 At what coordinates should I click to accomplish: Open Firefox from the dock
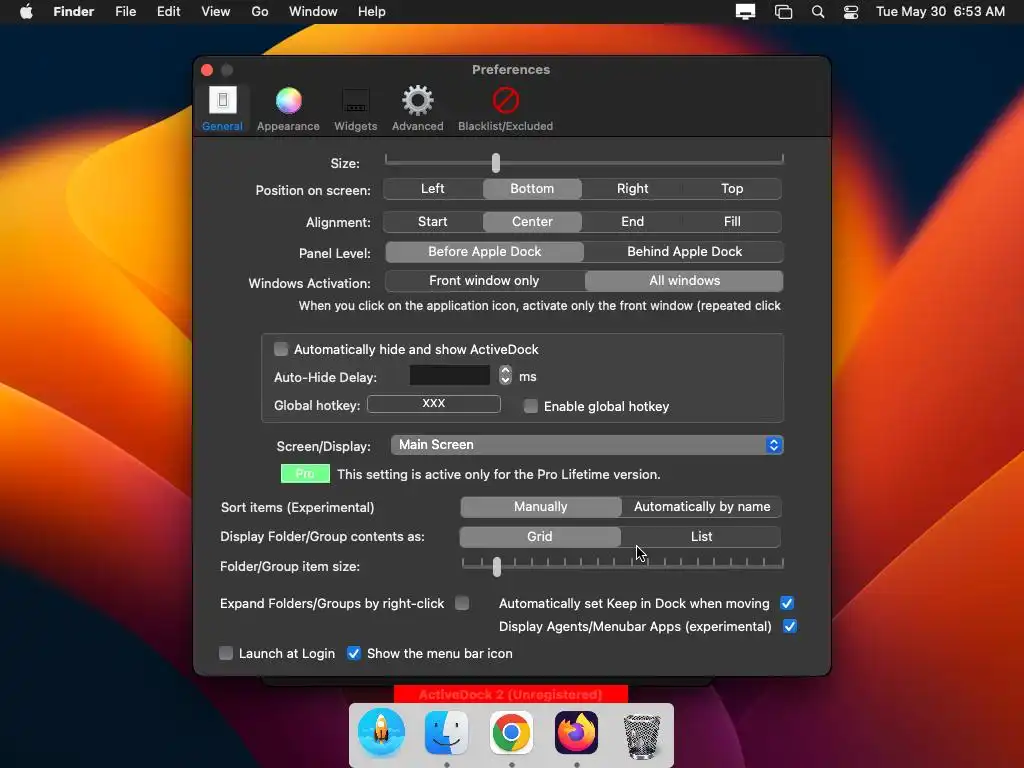(x=576, y=732)
